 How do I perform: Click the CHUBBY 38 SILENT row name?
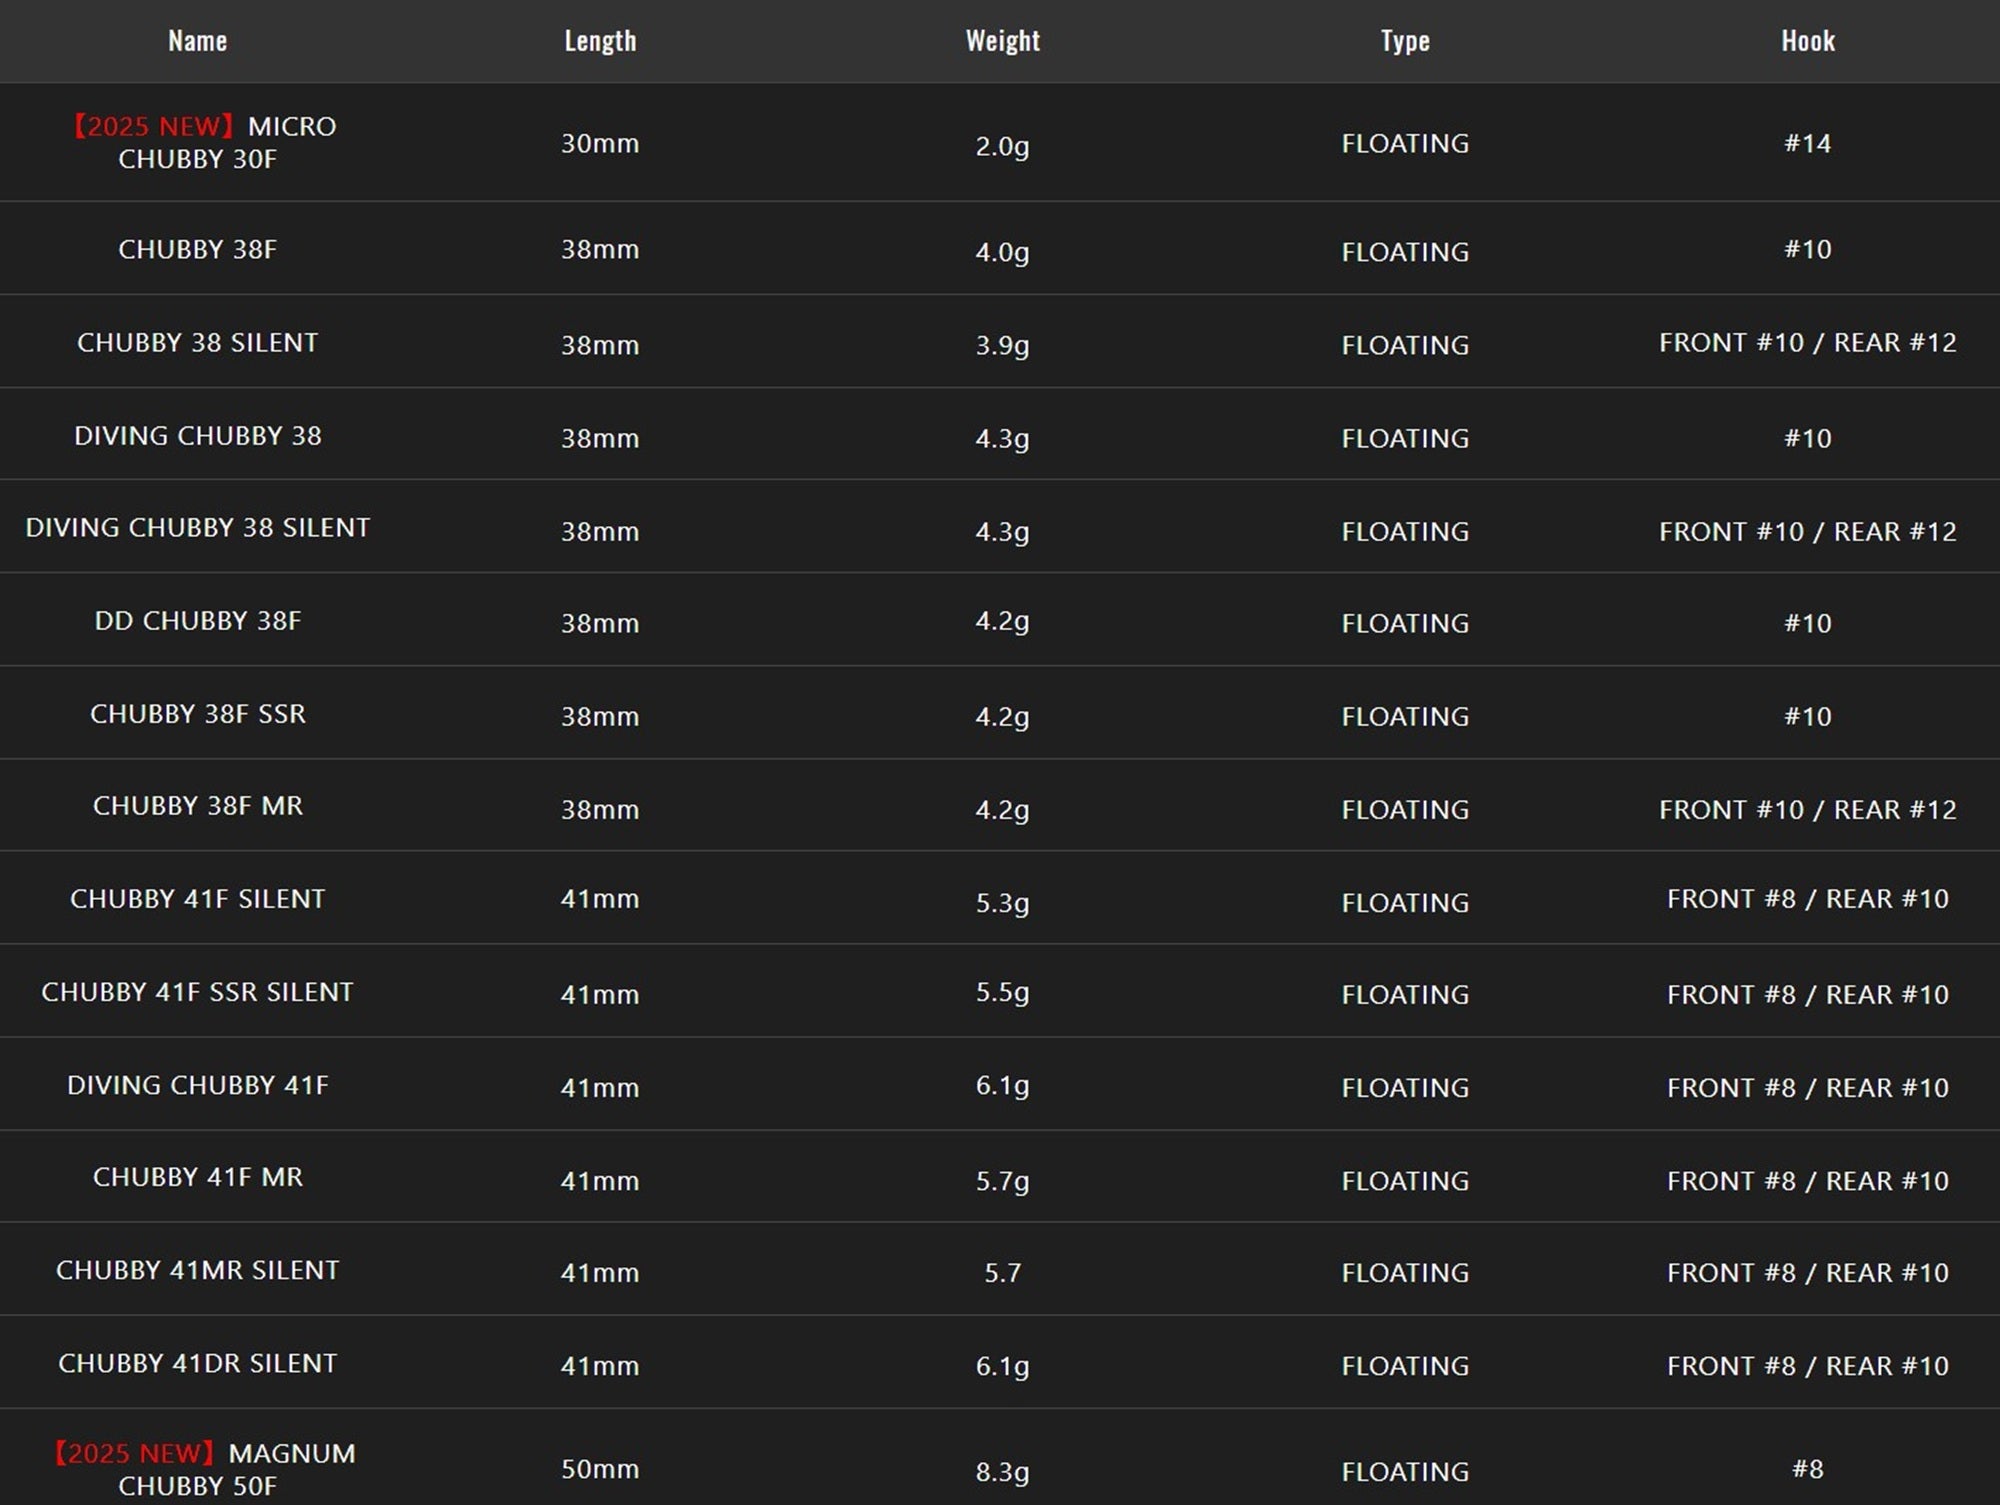tap(197, 342)
